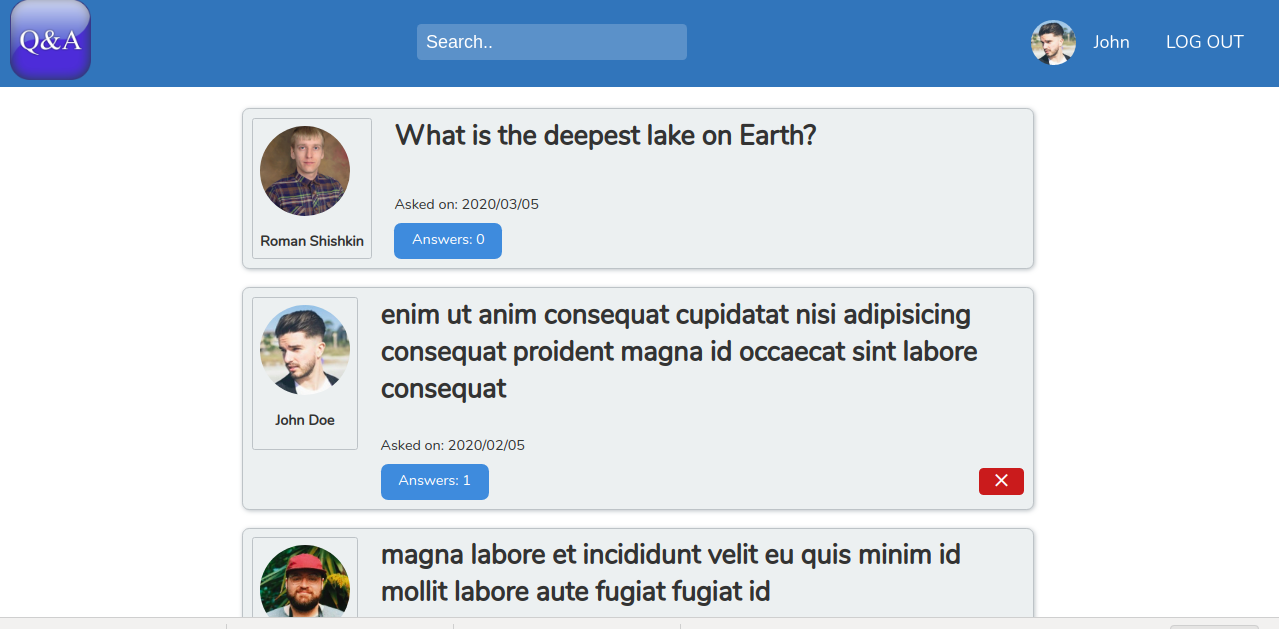
Task: Open the Answers: 1 button
Action: point(435,481)
